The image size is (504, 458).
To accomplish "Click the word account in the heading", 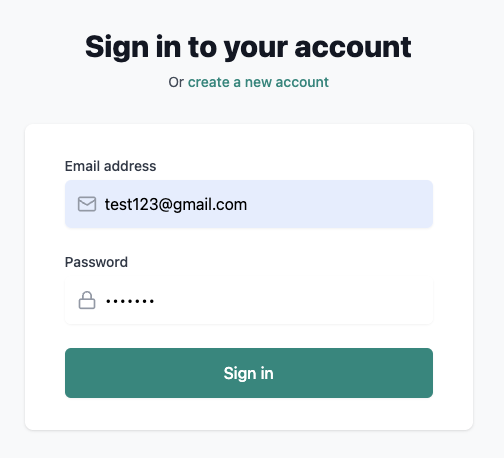I will tap(353, 47).
